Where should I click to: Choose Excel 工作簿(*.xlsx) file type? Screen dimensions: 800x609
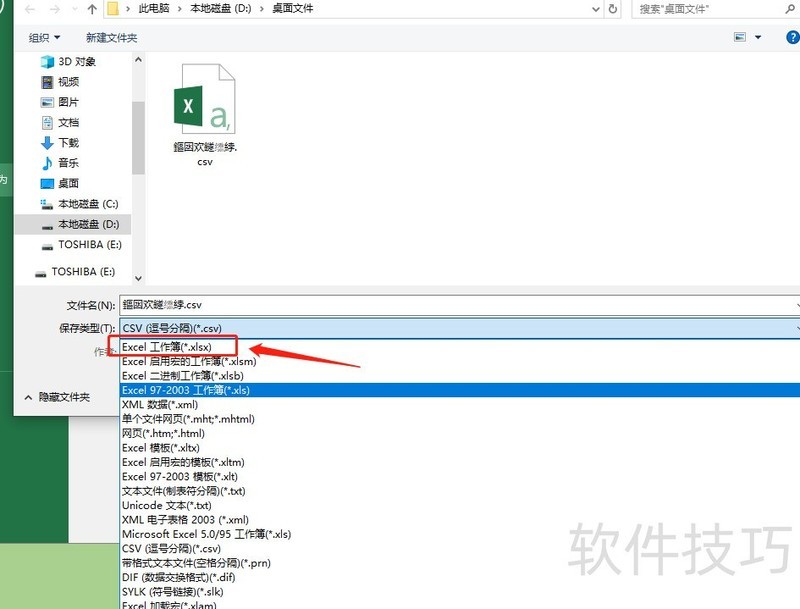pos(460,347)
